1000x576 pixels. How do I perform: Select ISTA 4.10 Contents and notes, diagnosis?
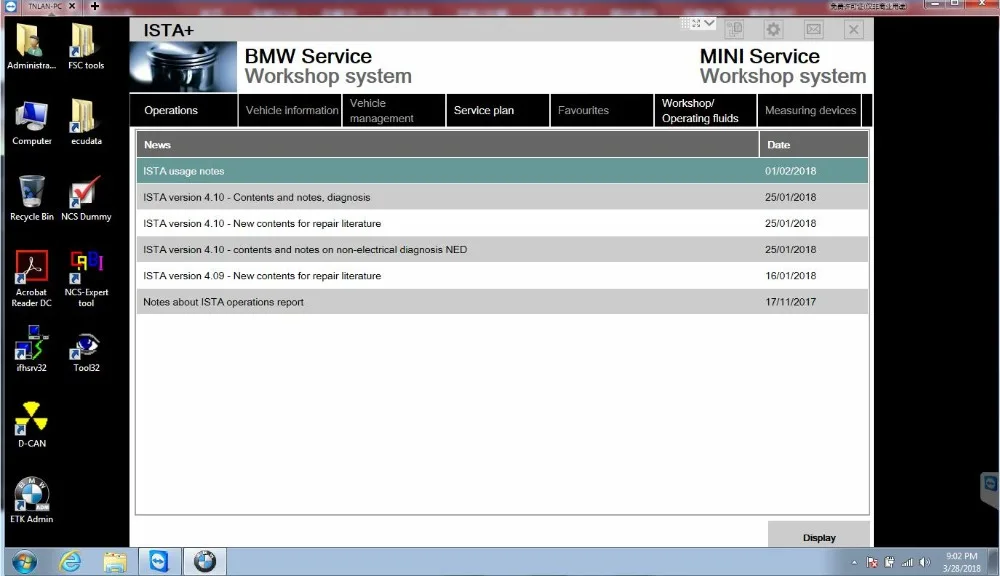tap(502, 197)
